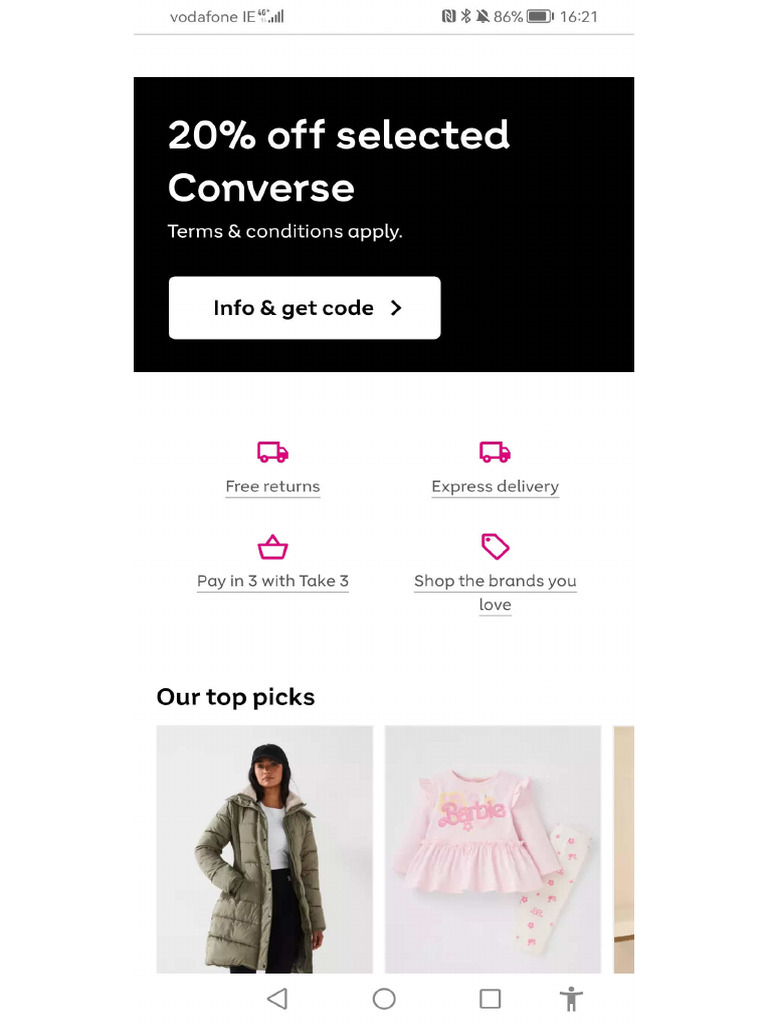The image size is (768, 1024).
Task: Tap the accessibility figure icon in navigation bar
Action: click(571, 998)
